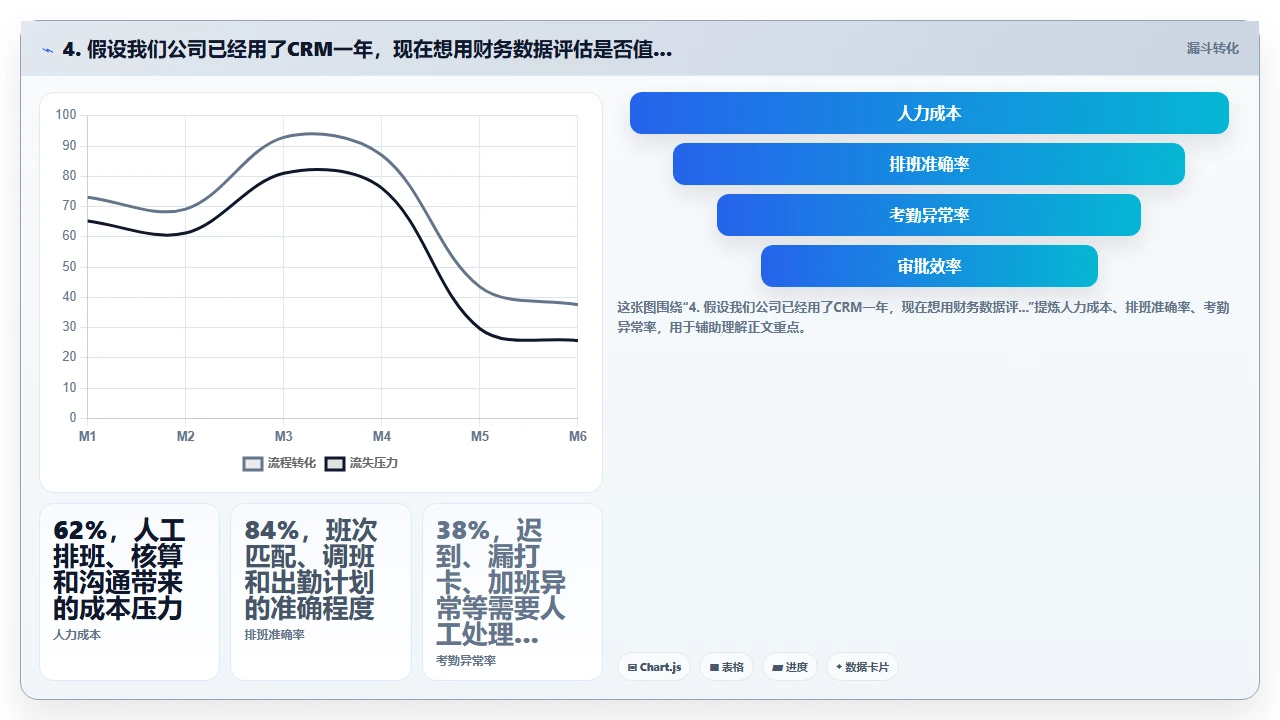Click the M3 x-axis label
1280x720 pixels.
point(284,437)
